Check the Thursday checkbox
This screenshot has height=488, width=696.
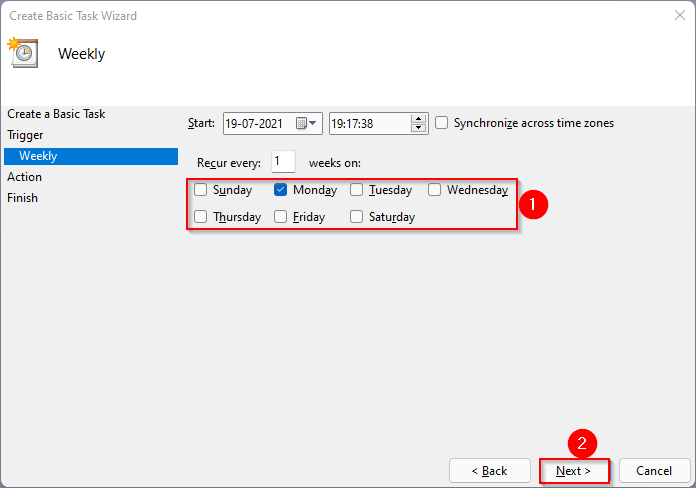(x=200, y=217)
